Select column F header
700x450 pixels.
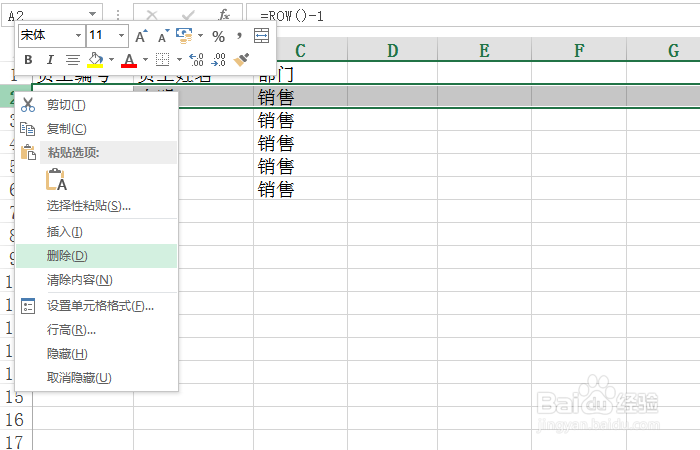[579, 50]
